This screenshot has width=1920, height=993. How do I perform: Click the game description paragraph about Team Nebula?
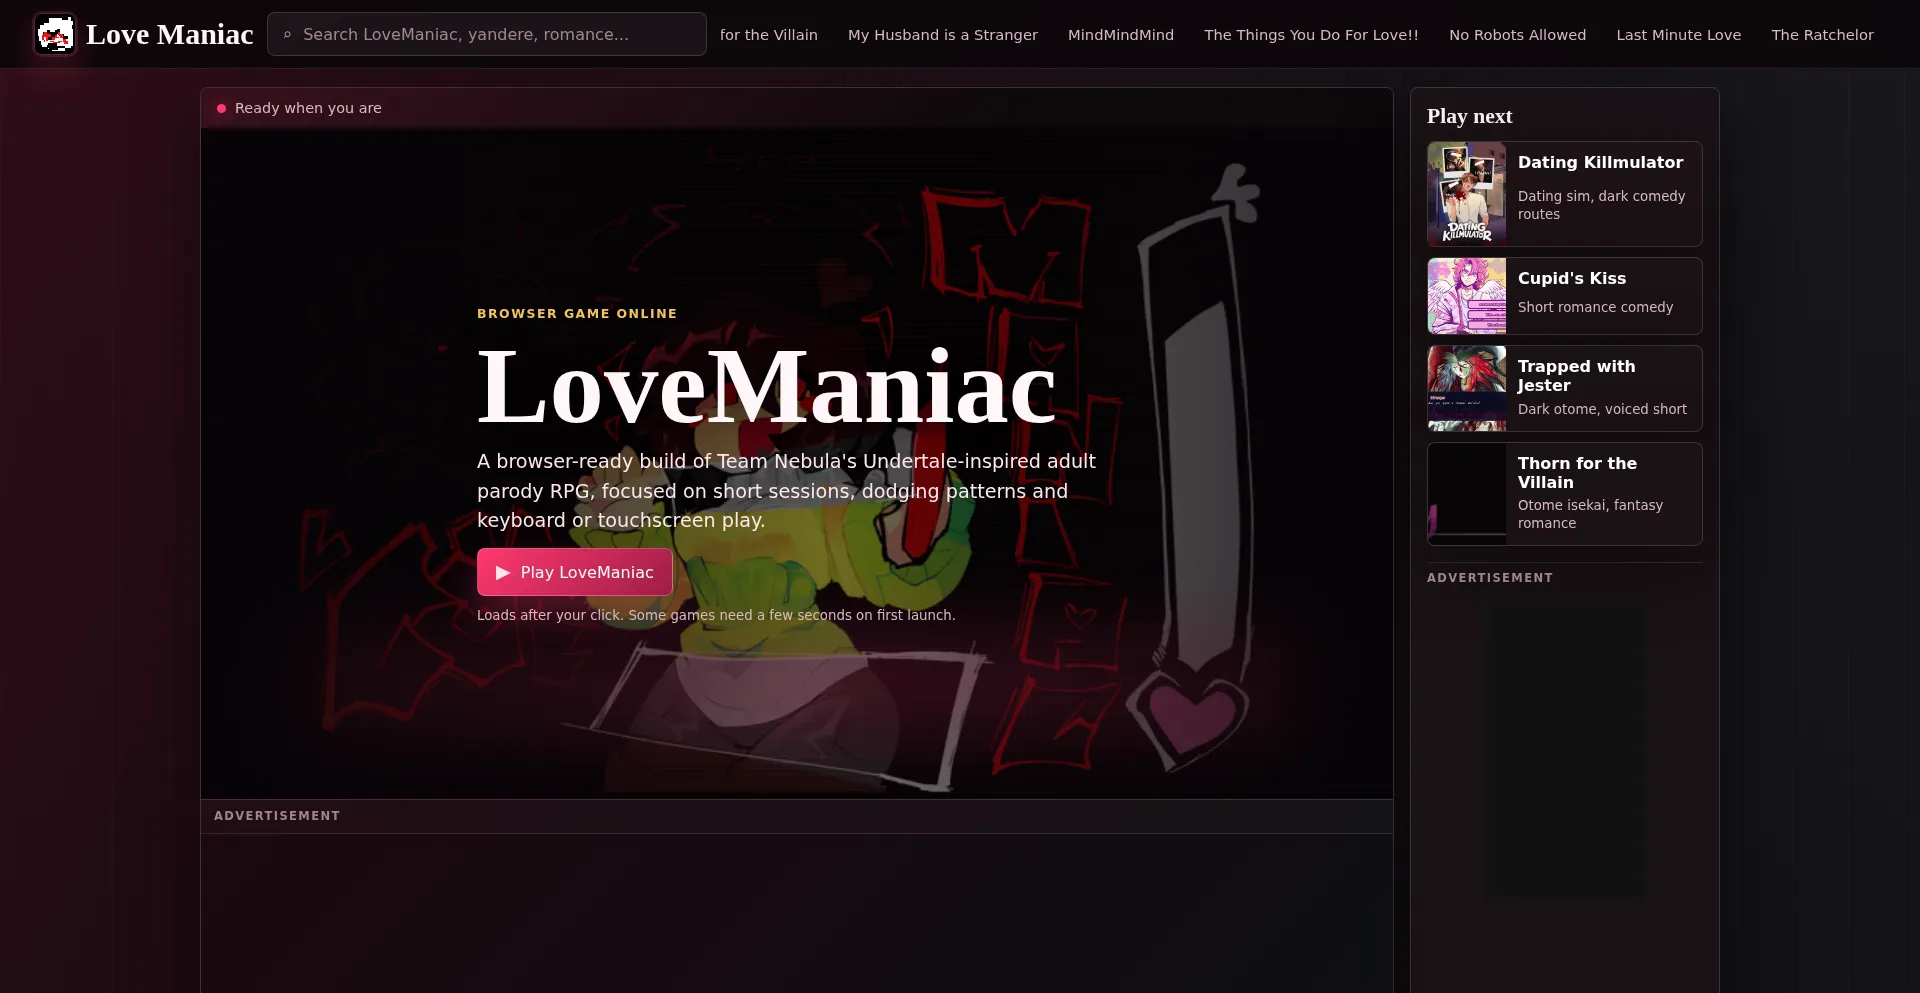point(786,490)
